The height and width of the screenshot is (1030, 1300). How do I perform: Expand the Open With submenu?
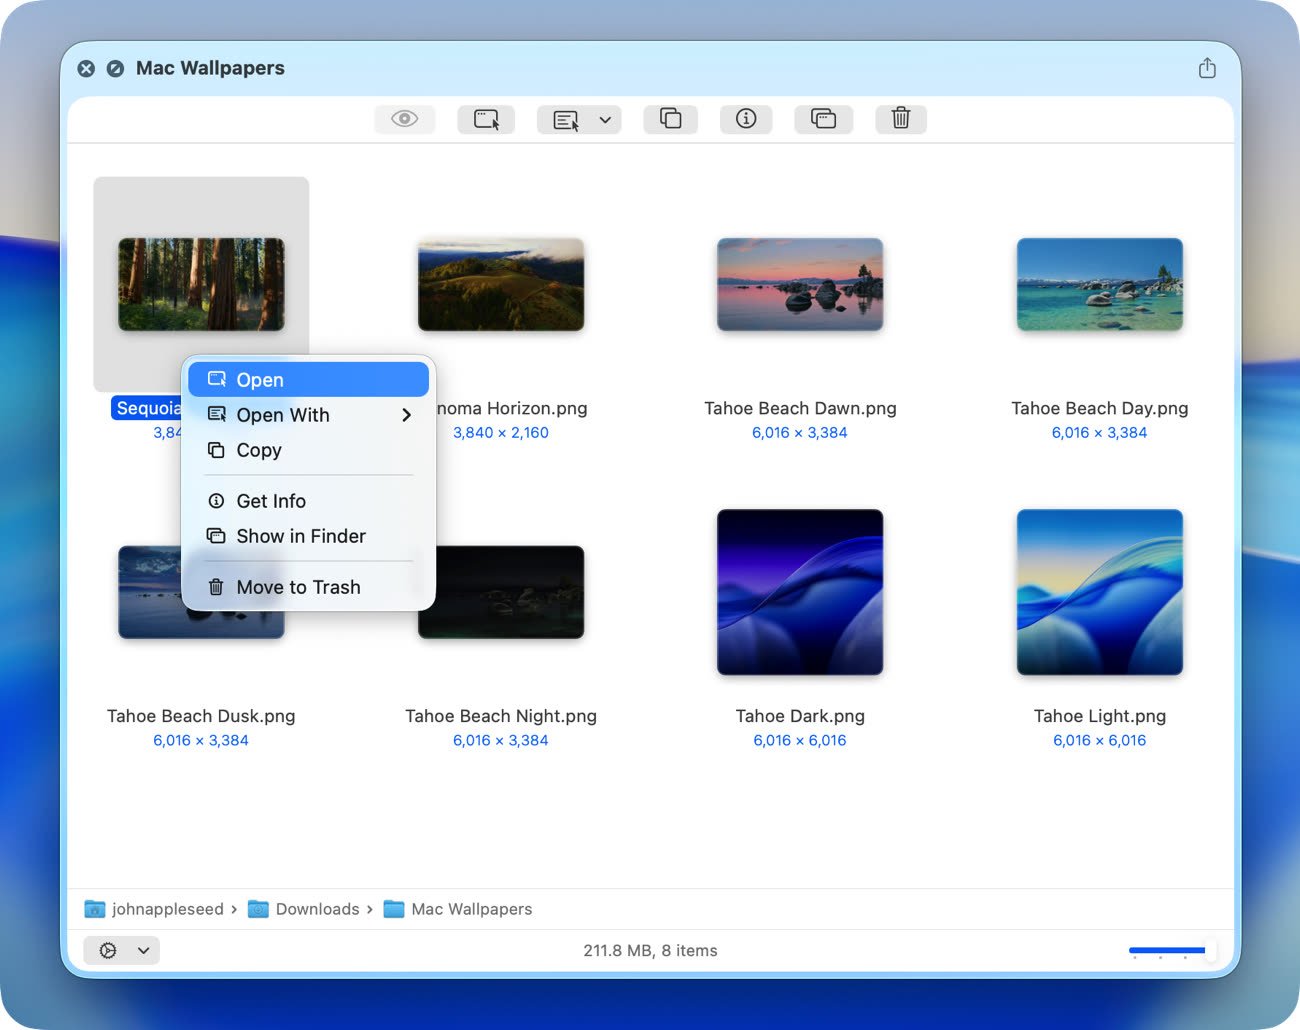click(308, 415)
